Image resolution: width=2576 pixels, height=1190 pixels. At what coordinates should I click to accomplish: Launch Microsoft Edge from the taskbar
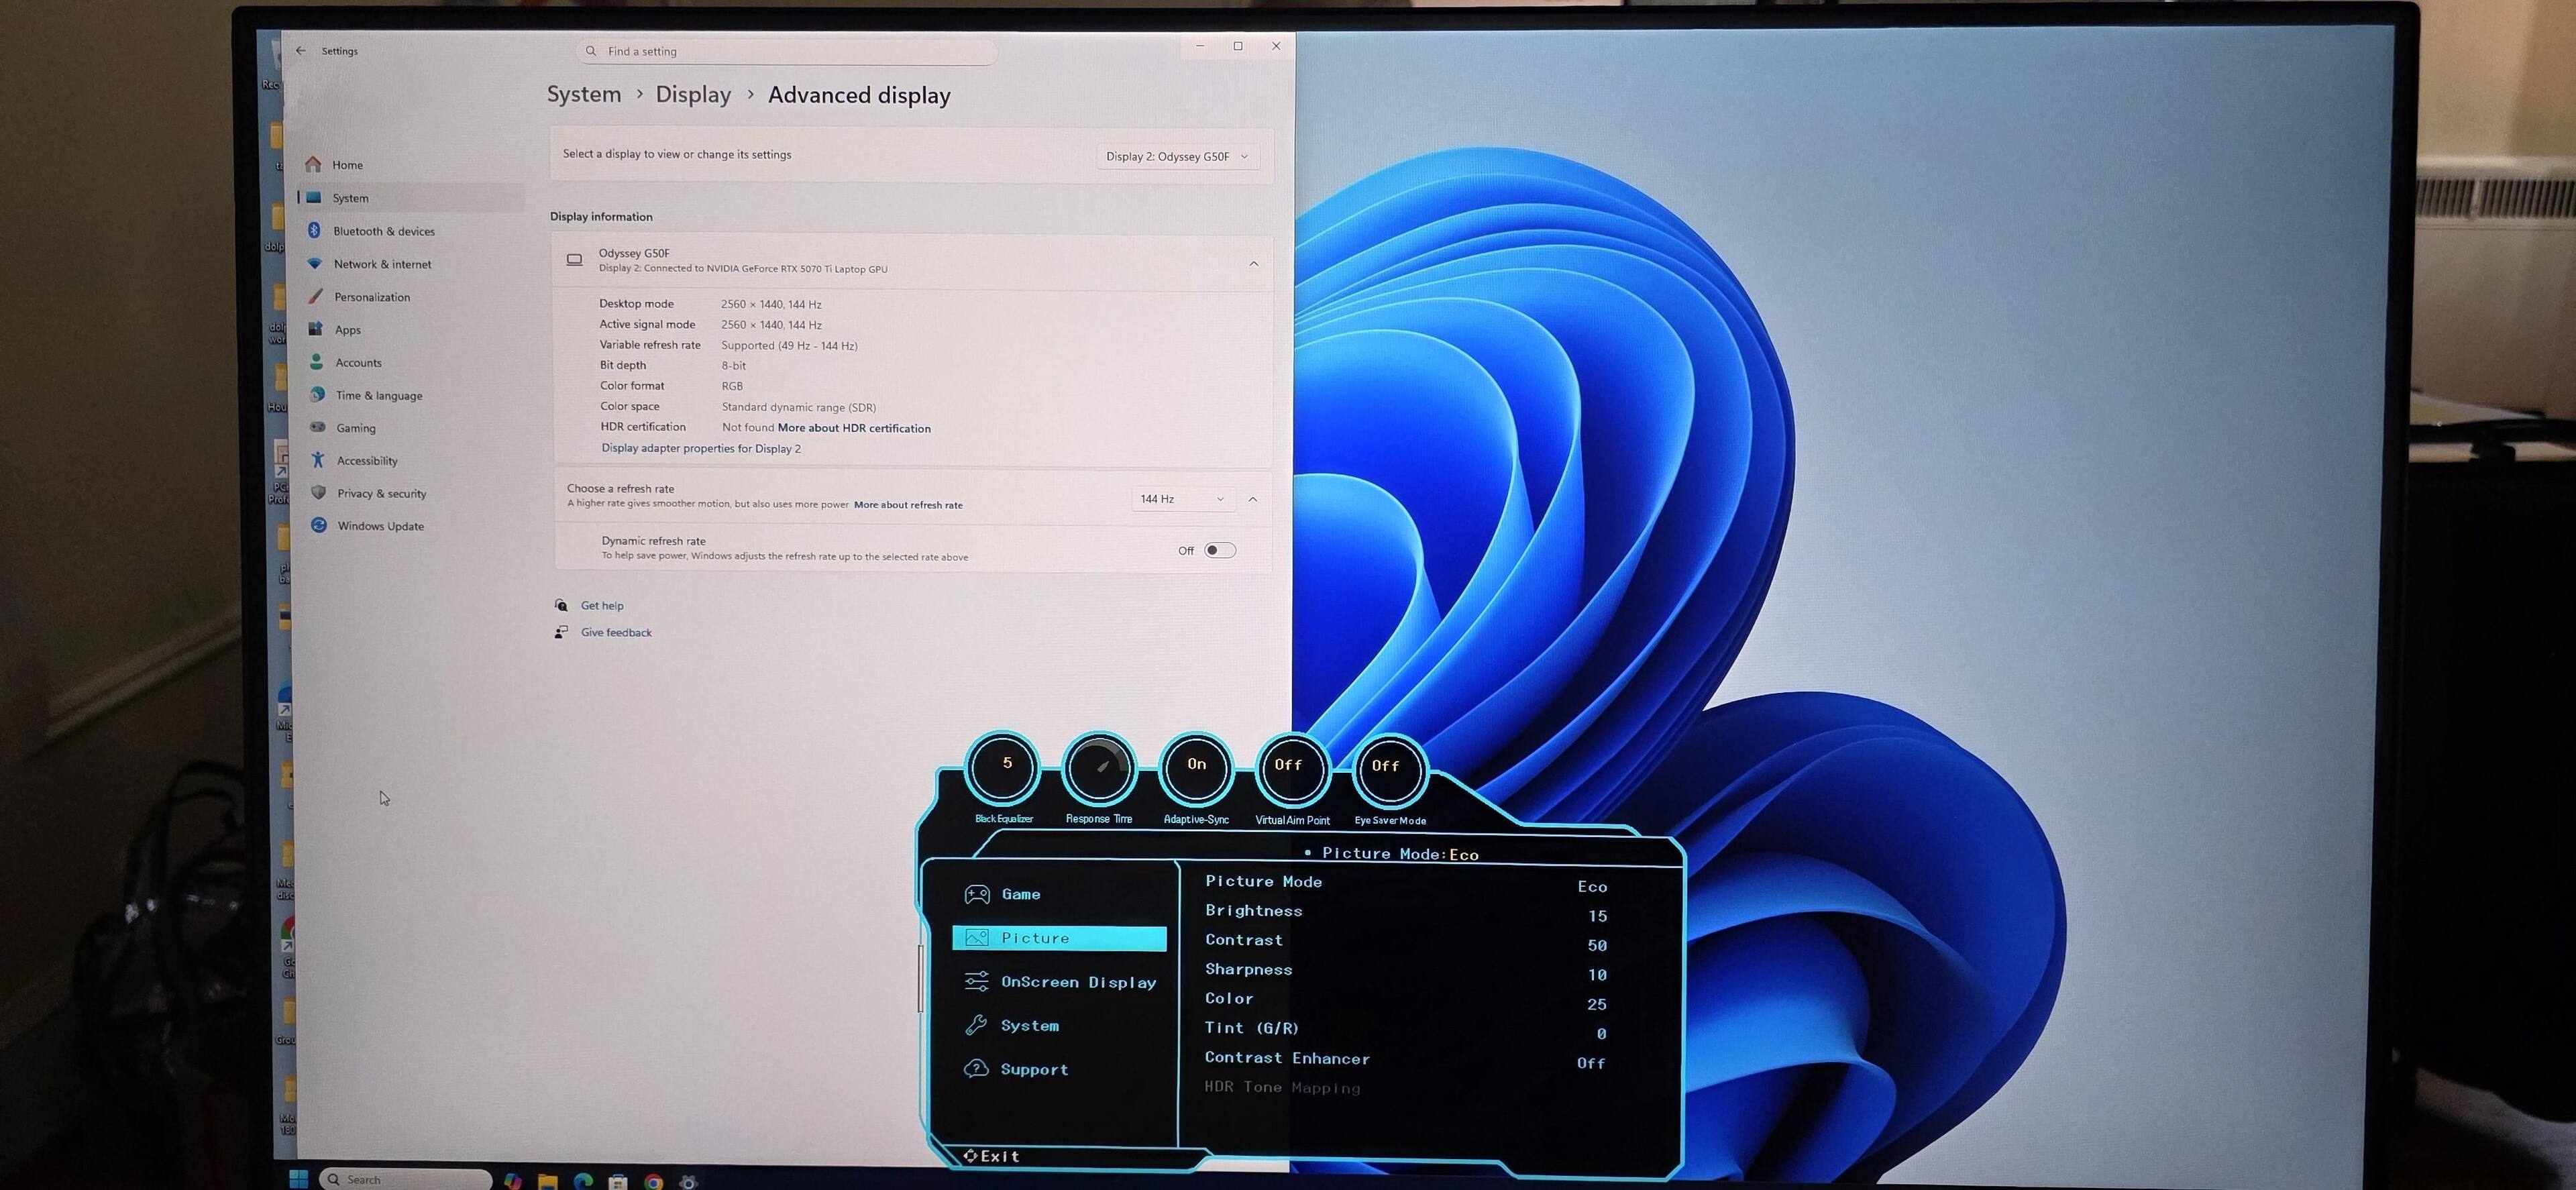coord(583,1182)
